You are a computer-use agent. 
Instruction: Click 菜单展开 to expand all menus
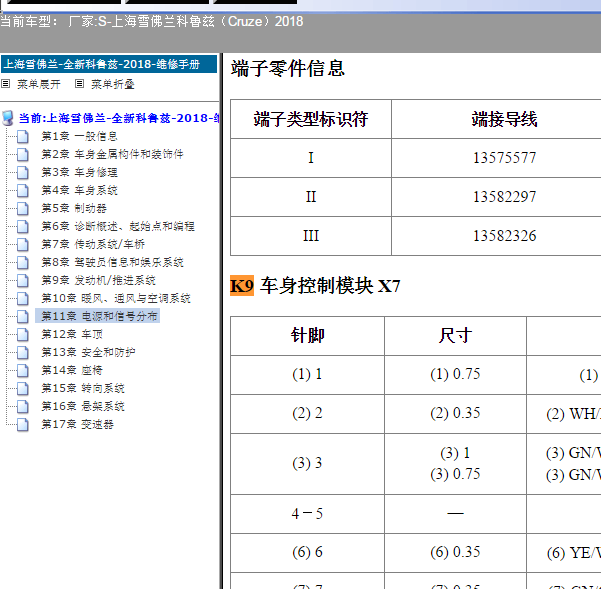pos(39,84)
